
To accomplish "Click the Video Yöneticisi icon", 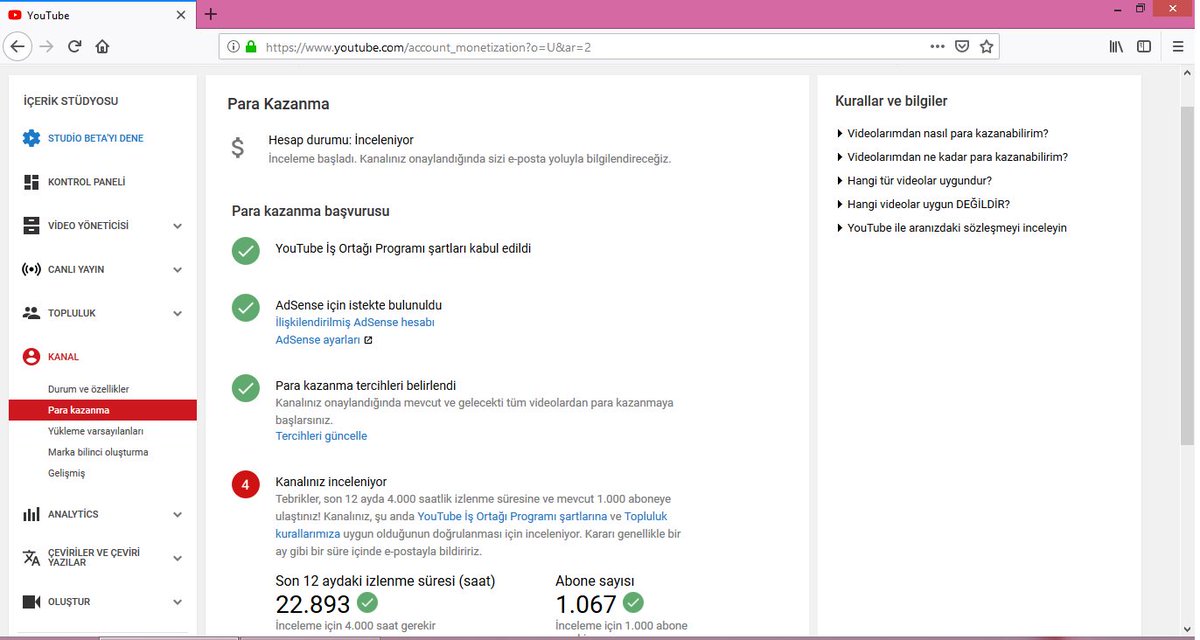I will 31,226.
